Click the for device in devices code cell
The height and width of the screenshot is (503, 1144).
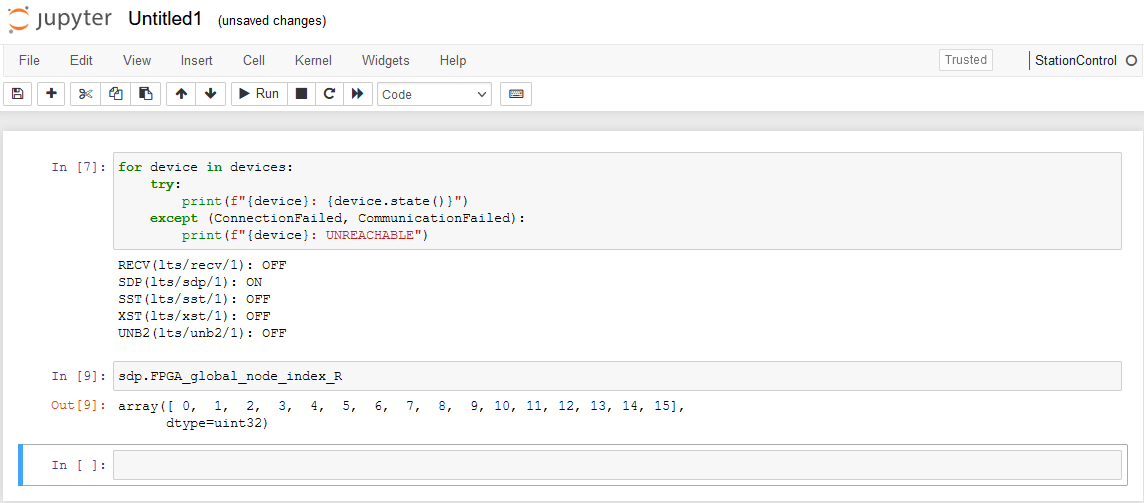tap(617, 201)
